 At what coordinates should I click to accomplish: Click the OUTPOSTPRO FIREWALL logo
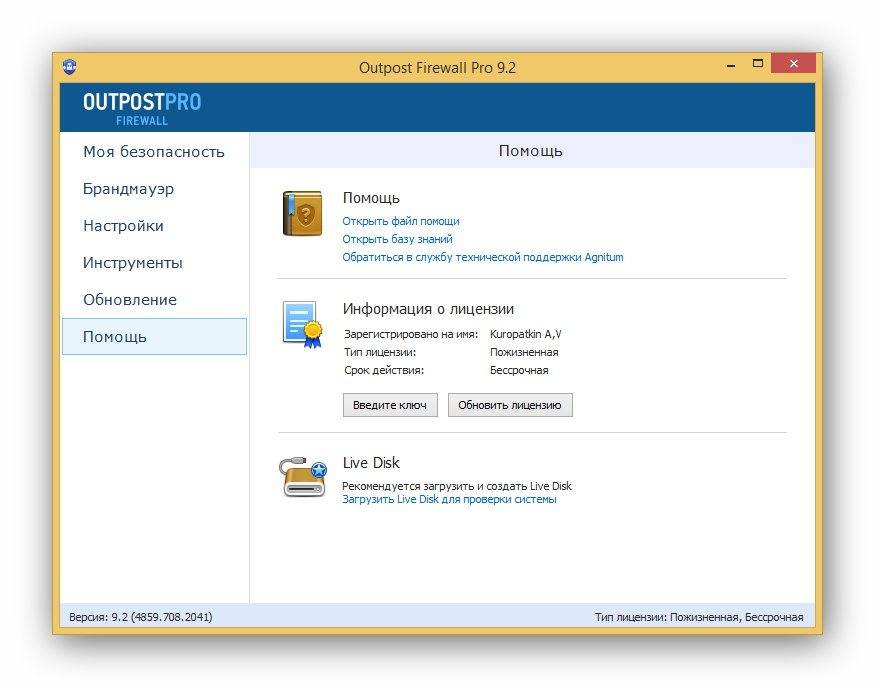142,108
